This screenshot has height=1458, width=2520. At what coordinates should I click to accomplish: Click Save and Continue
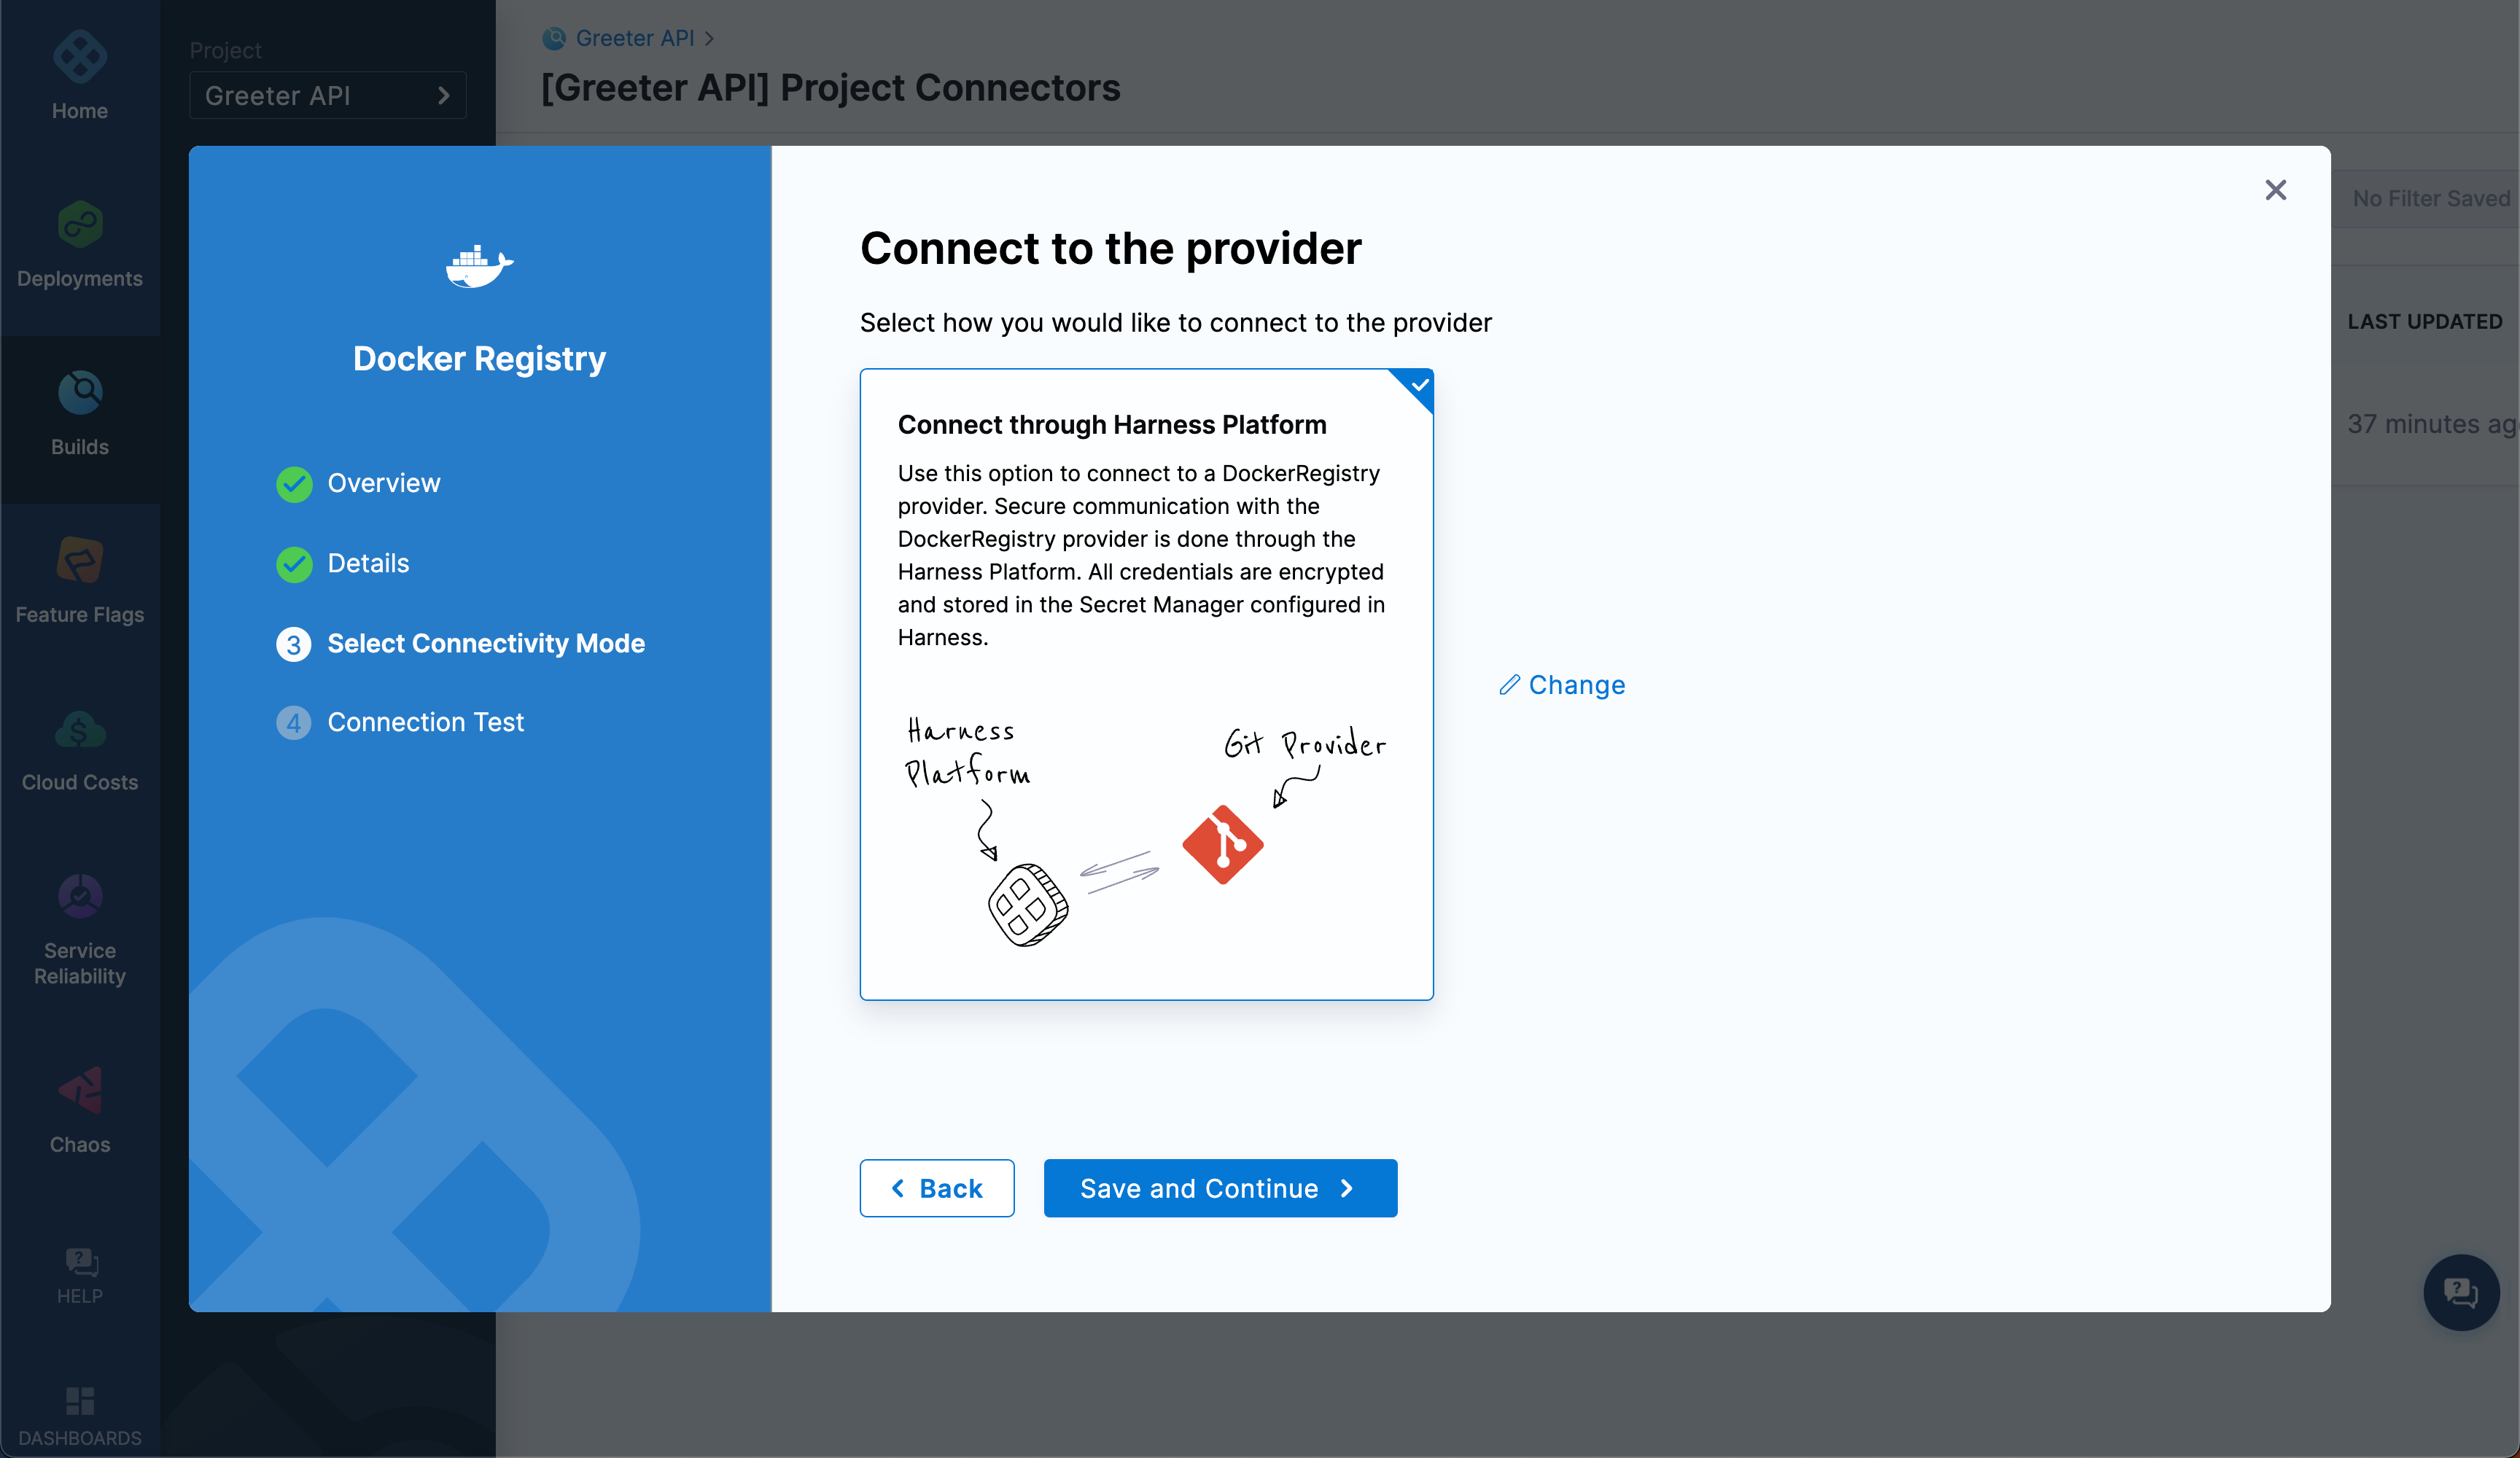pyautogui.click(x=1220, y=1188)
